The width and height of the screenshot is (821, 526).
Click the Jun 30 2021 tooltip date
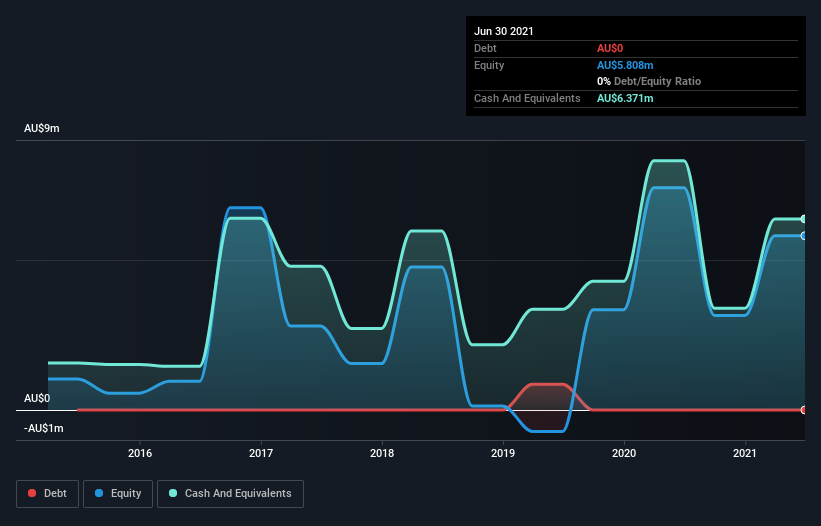(x=504, y=31)
